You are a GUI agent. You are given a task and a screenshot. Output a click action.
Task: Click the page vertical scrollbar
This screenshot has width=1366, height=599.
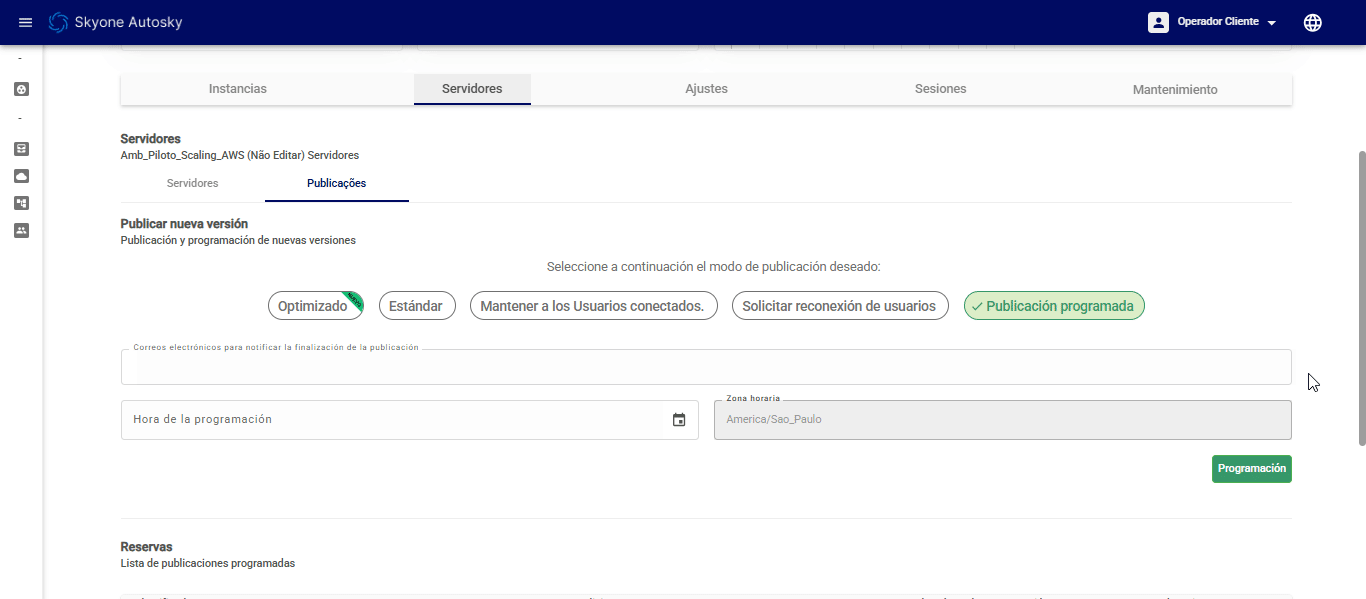[1360, 298]
